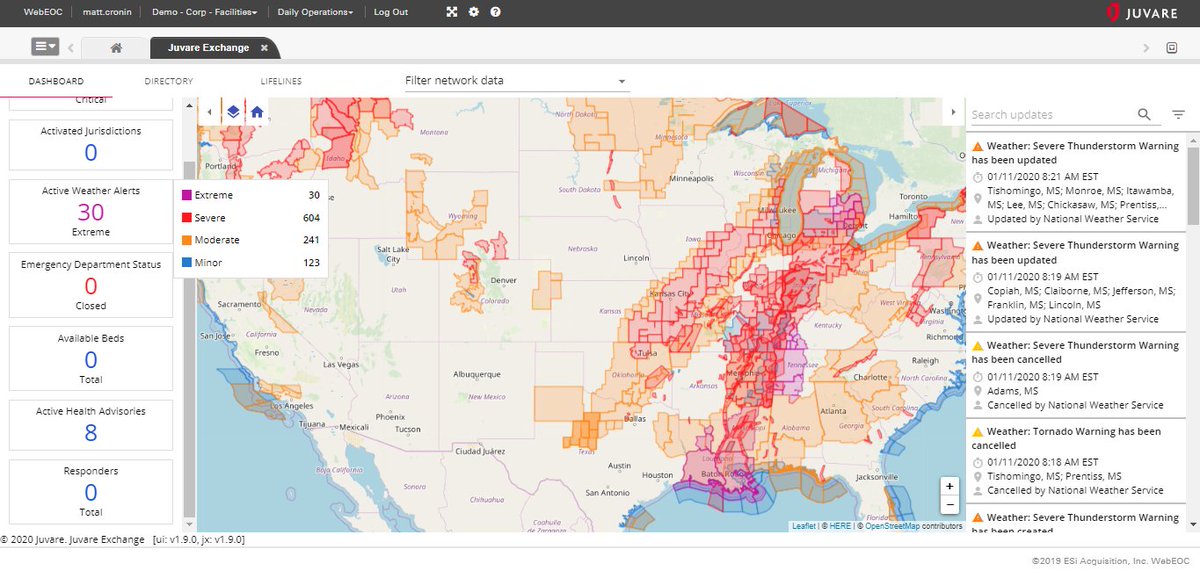Close the Juvare Exchange tab

[264, 47]
